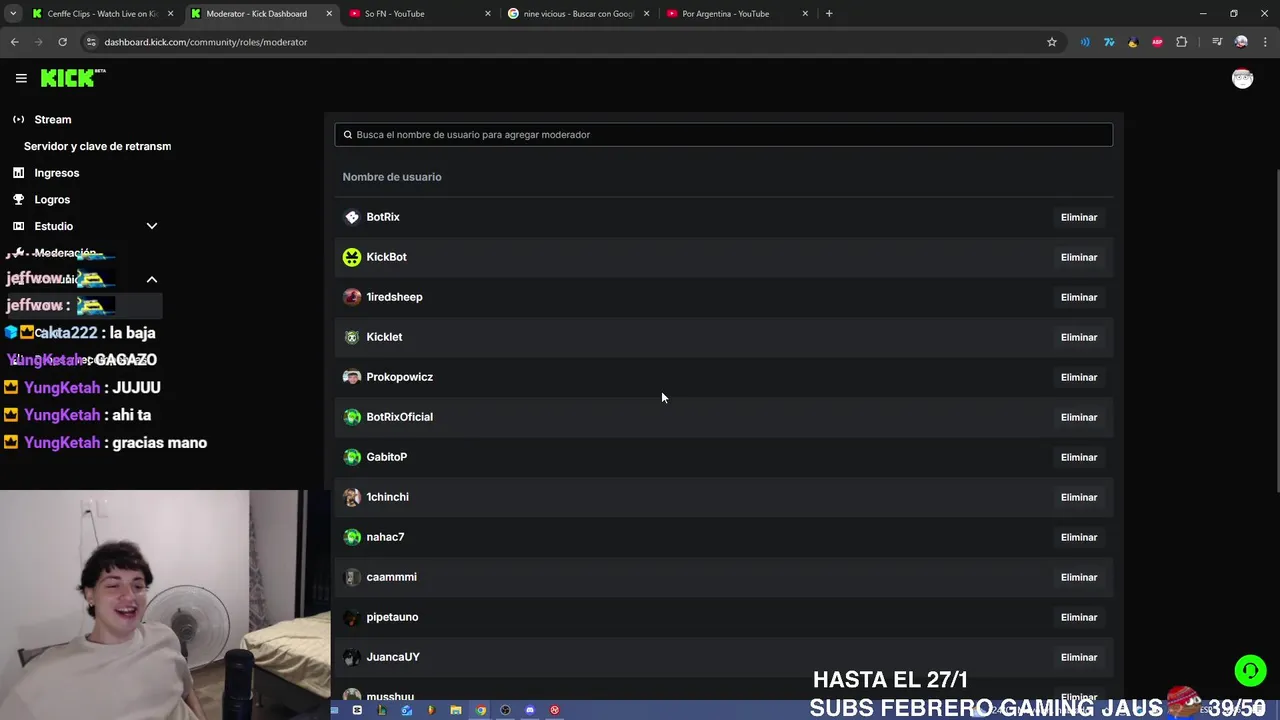Remove BotRix as moderator
Image resolution: width=1280 pixels, height=720 pixels.
click(x=1079, y=217)
